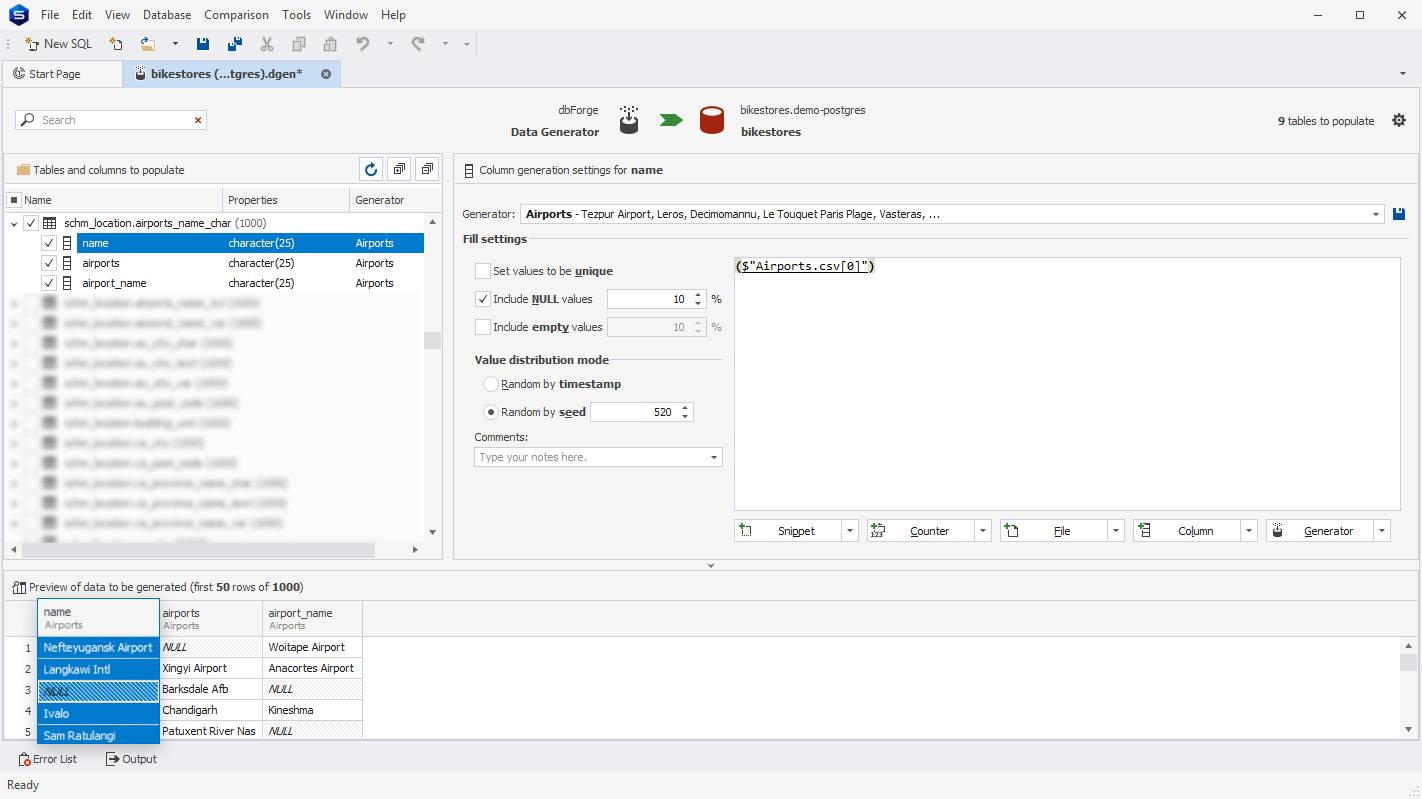
Task: Click the Save All icon
Action: 235,44
